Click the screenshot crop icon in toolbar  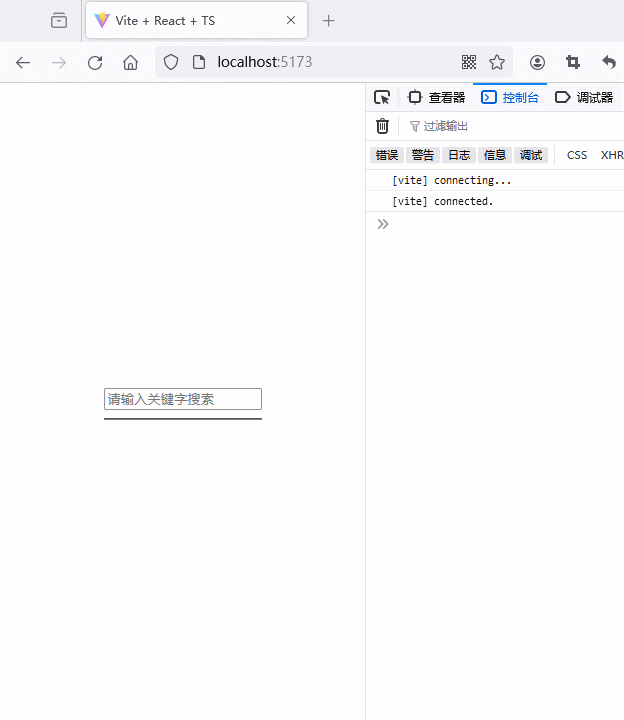(573, 62)
